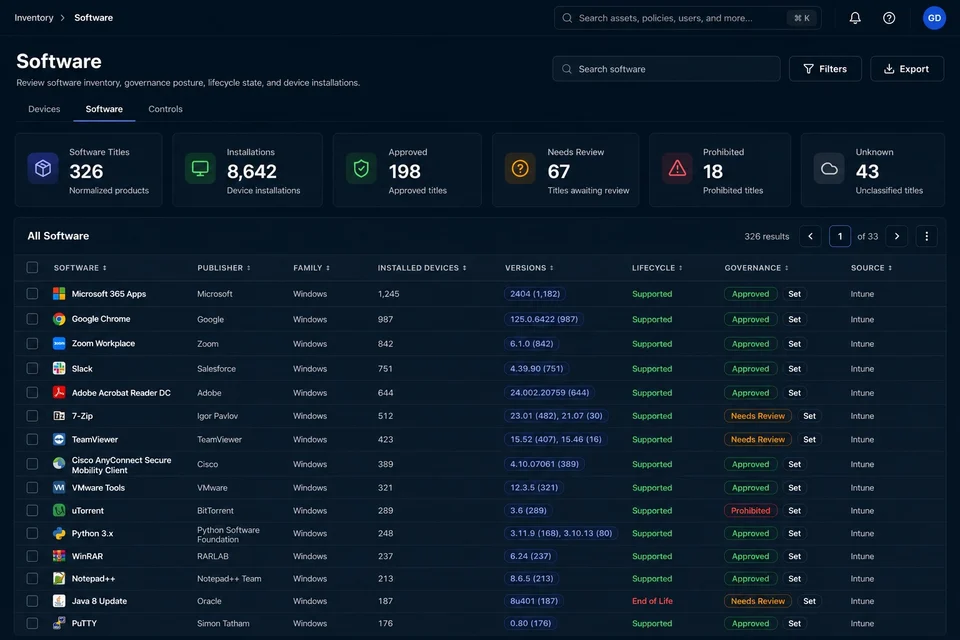Open the notifications bell
This screenshot has width=960, height=640.
coord(855,18)
